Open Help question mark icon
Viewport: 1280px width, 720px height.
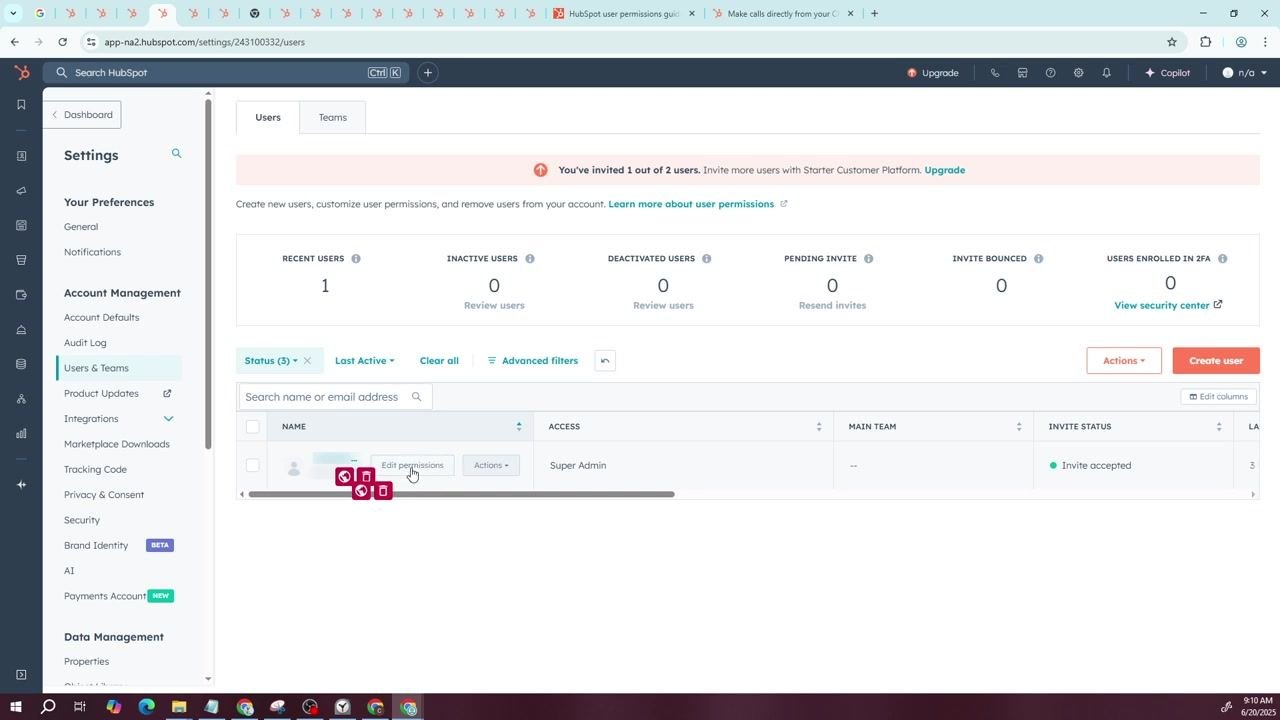click(x=1050, y=73)
